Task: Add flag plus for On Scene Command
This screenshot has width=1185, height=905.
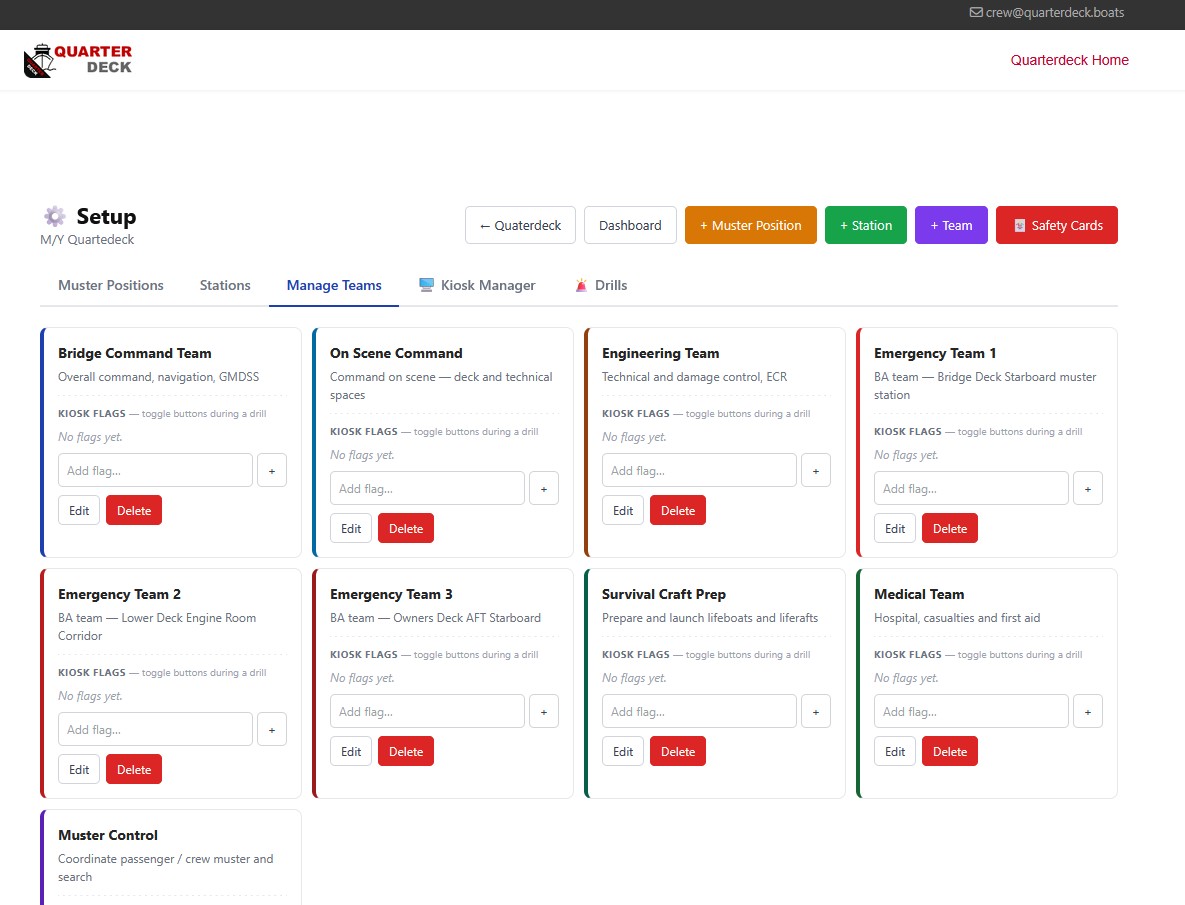Action: click(544, 489)
